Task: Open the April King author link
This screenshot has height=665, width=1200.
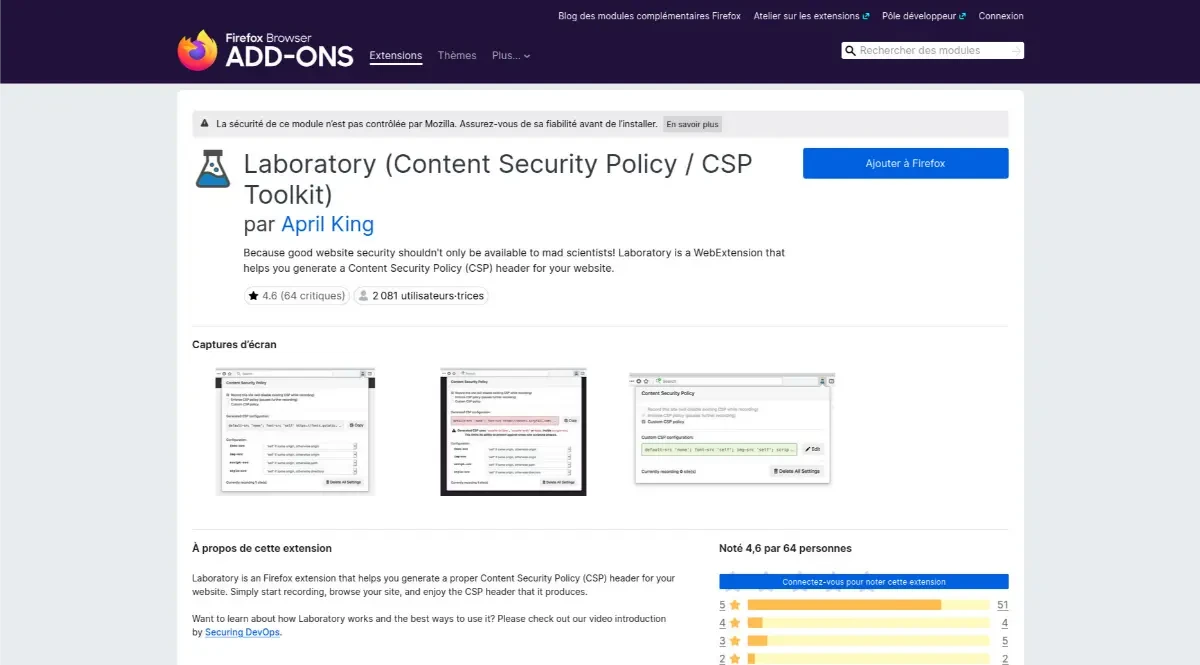Action: (327, 224)
